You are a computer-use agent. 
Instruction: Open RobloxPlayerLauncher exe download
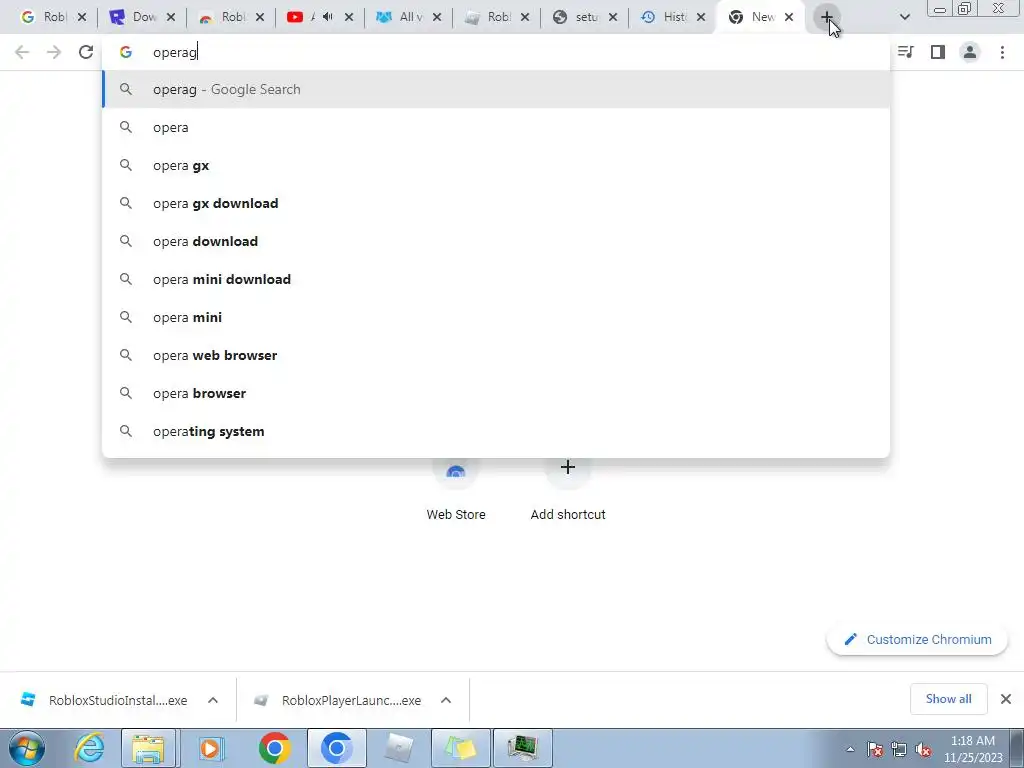pos(340,700)
